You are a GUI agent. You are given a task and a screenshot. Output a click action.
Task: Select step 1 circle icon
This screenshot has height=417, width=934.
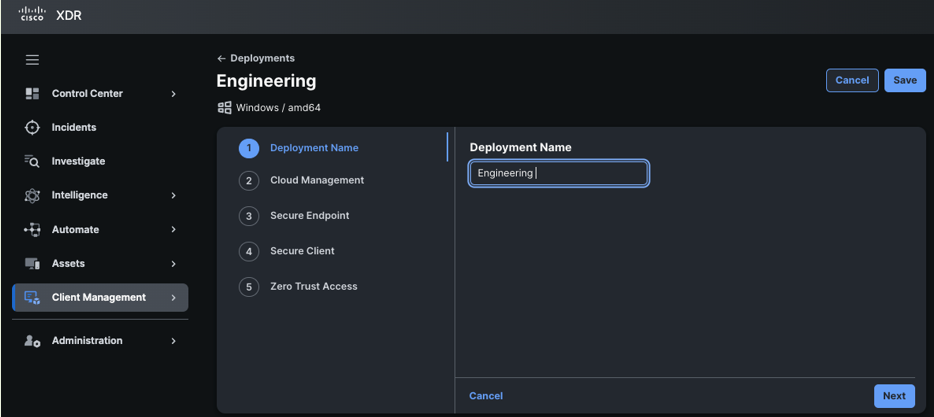[x=249, y=148]
